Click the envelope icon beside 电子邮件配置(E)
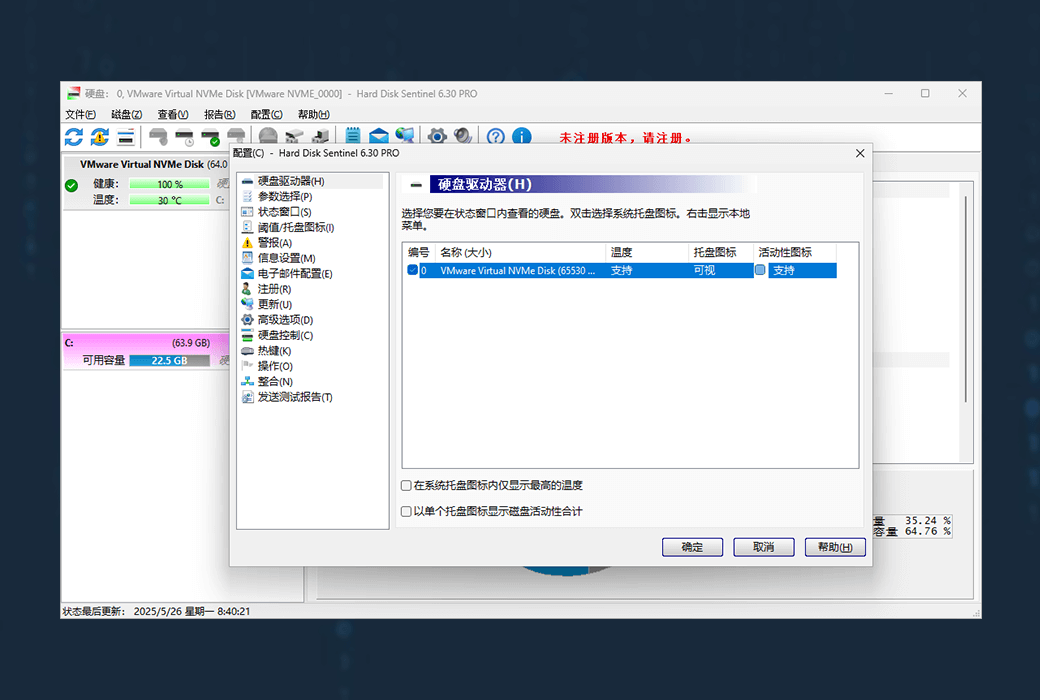The height and width of the screenshot is (700, 1040). (247, 273)
